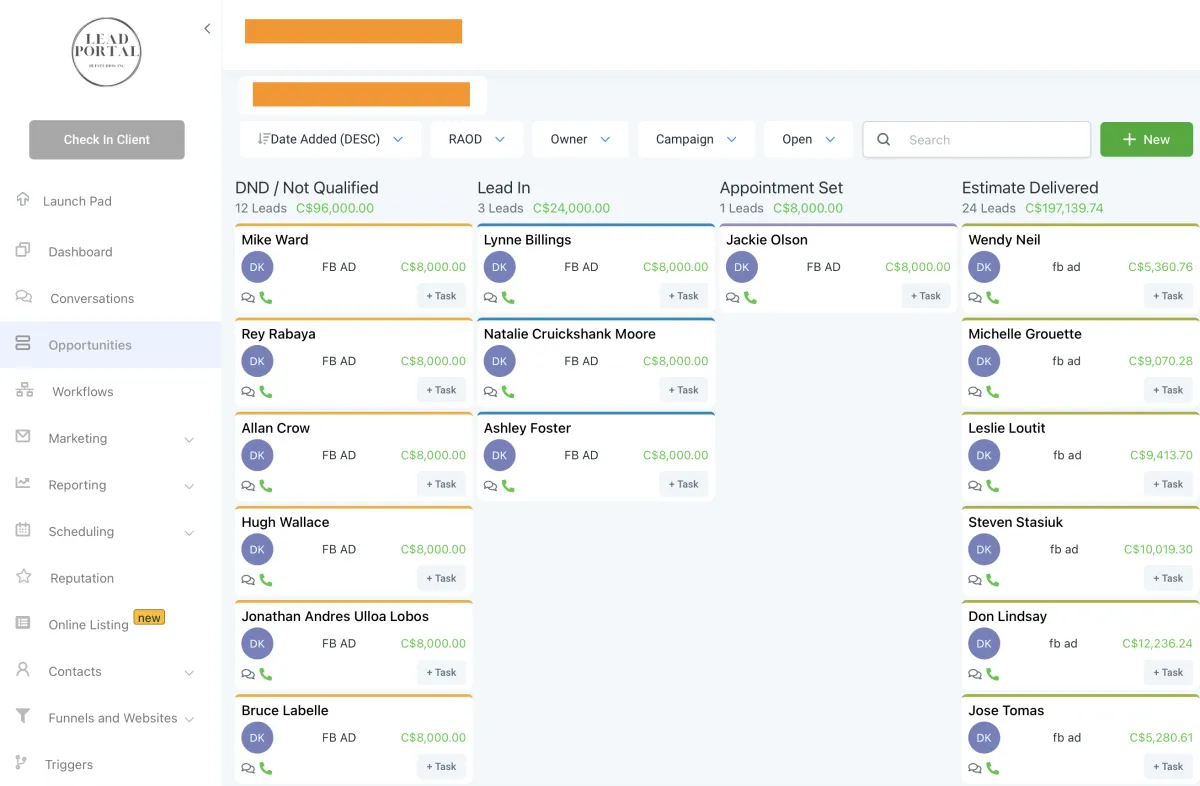1200x786 pixels.
Task: Add a task to Lynne Billings' card
Action: (x=683, y=296)
